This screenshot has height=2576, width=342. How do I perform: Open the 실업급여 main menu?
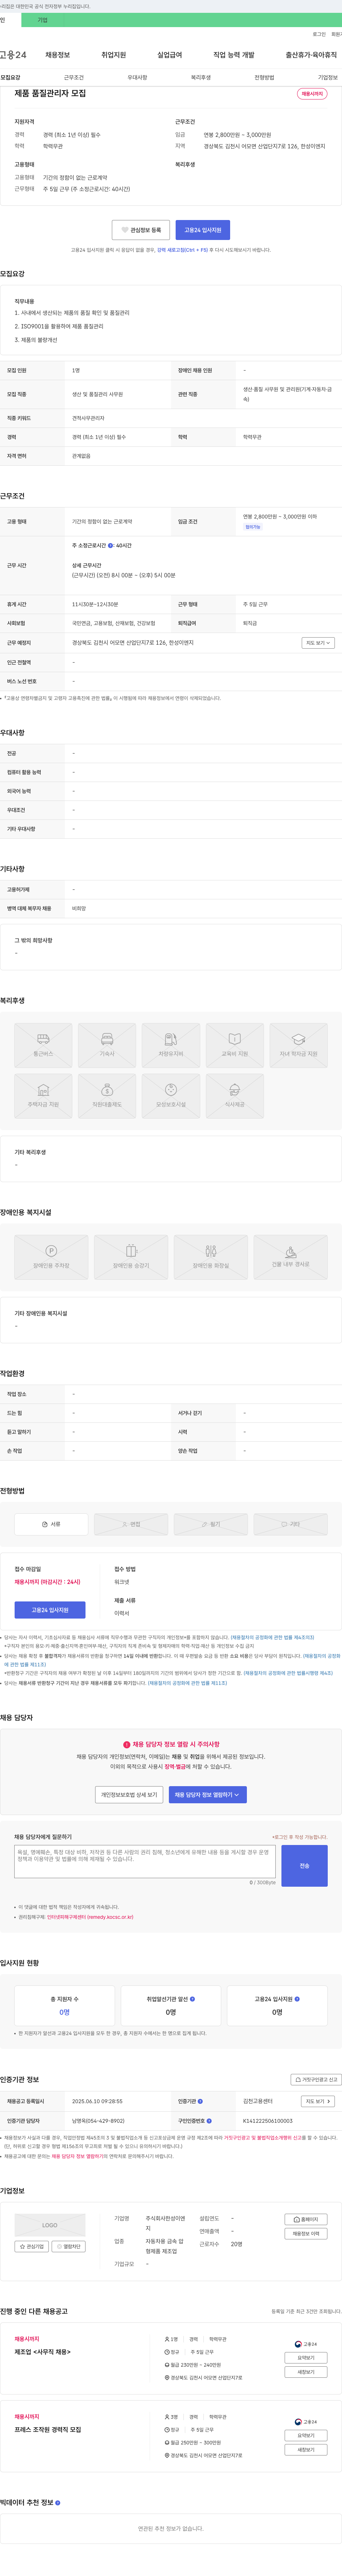pos(170,55)
